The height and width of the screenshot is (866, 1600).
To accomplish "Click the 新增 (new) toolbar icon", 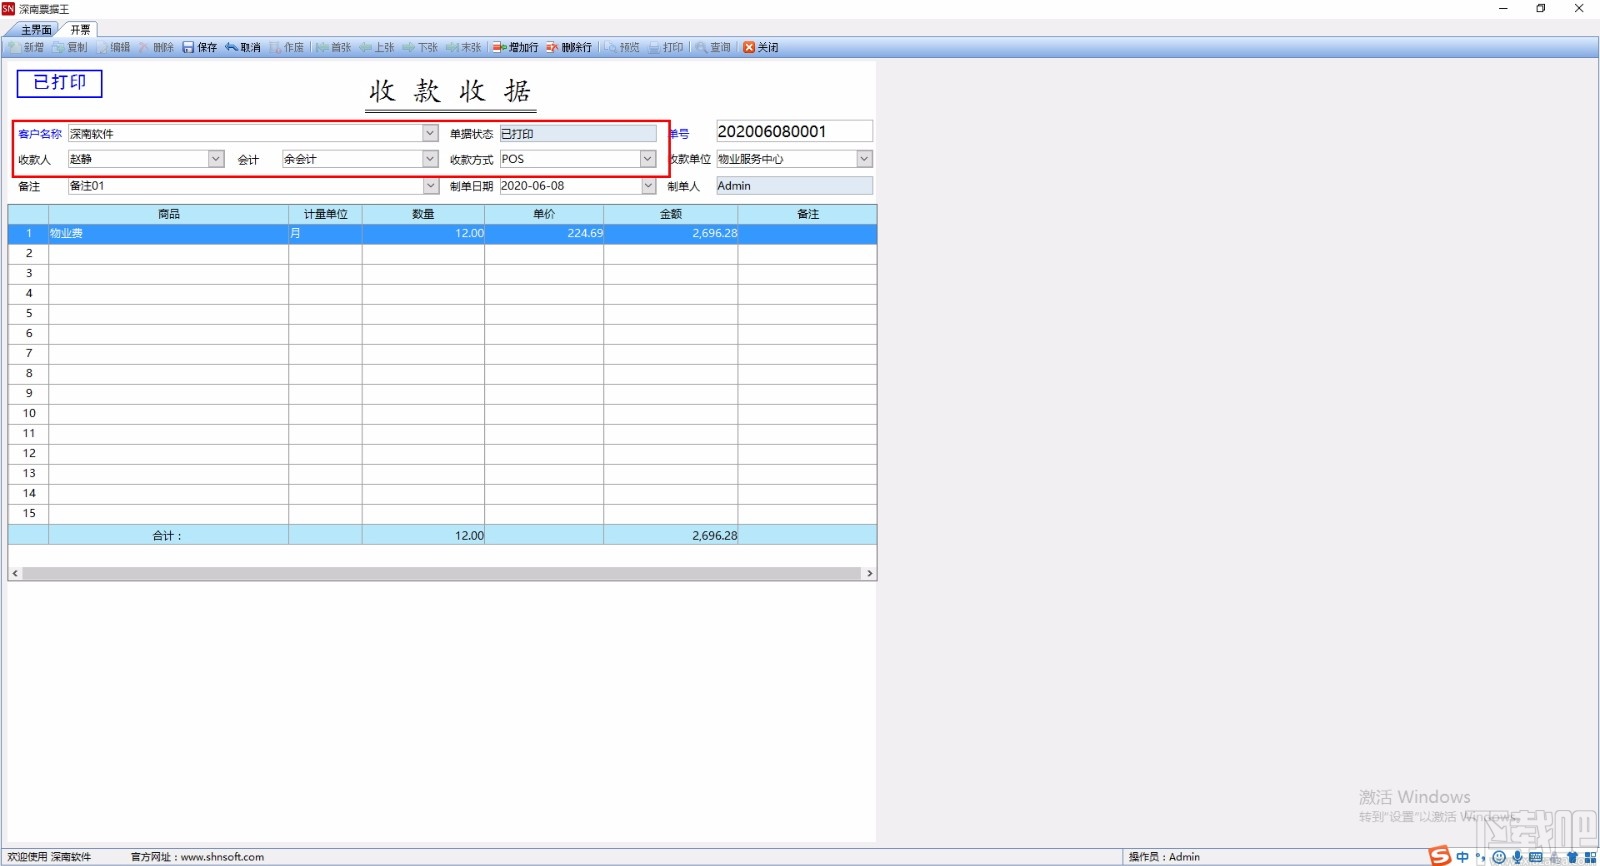I will pos(26,47).
